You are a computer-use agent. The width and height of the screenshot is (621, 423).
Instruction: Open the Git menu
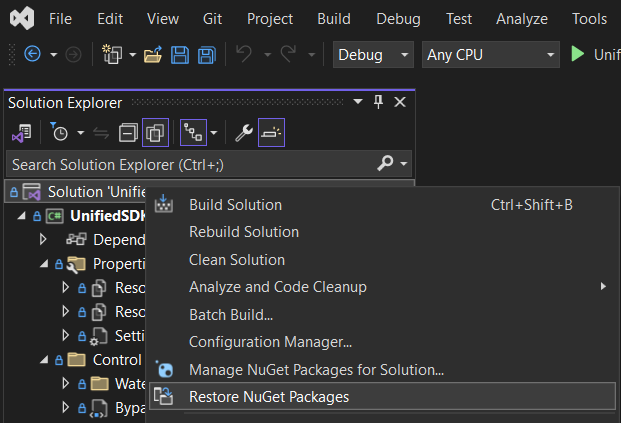pyautogui.click(x=212, y=19)
